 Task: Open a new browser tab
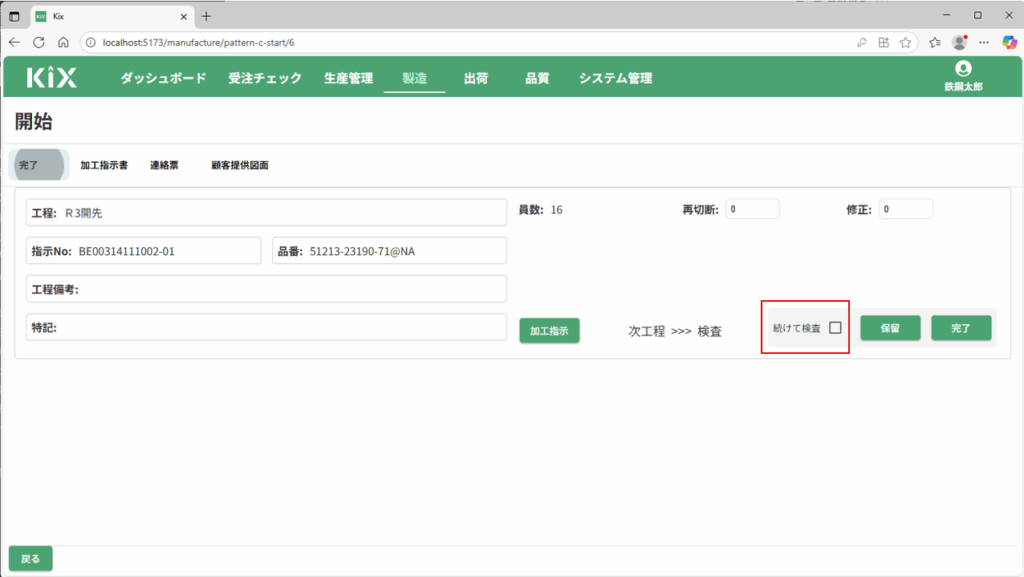tap(206, 16)
